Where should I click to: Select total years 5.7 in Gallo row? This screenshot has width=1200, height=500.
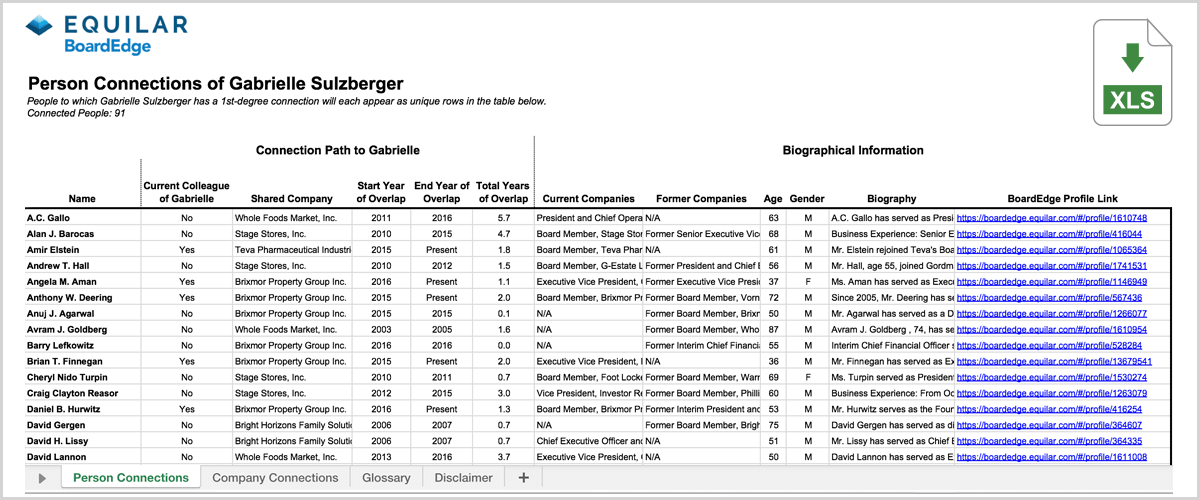(x=503, y=217)
